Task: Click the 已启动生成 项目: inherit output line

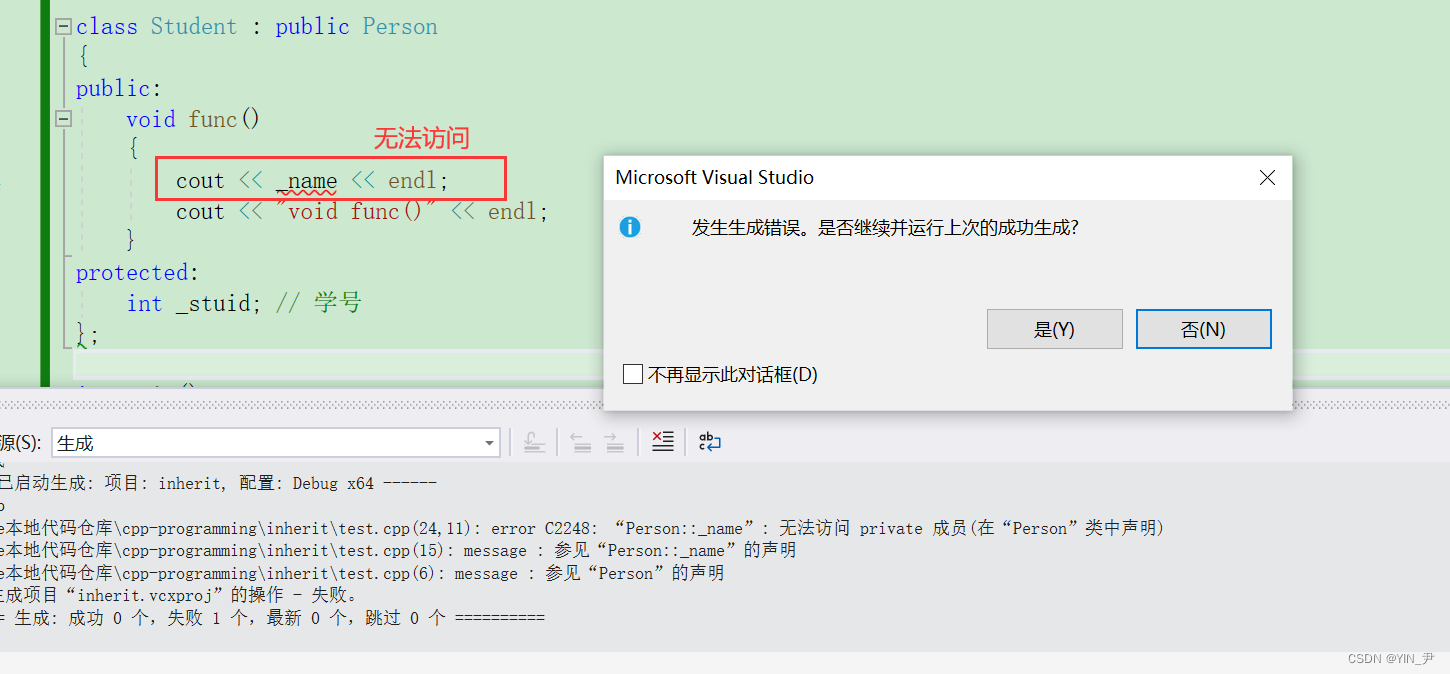Action: coord(218,483)
